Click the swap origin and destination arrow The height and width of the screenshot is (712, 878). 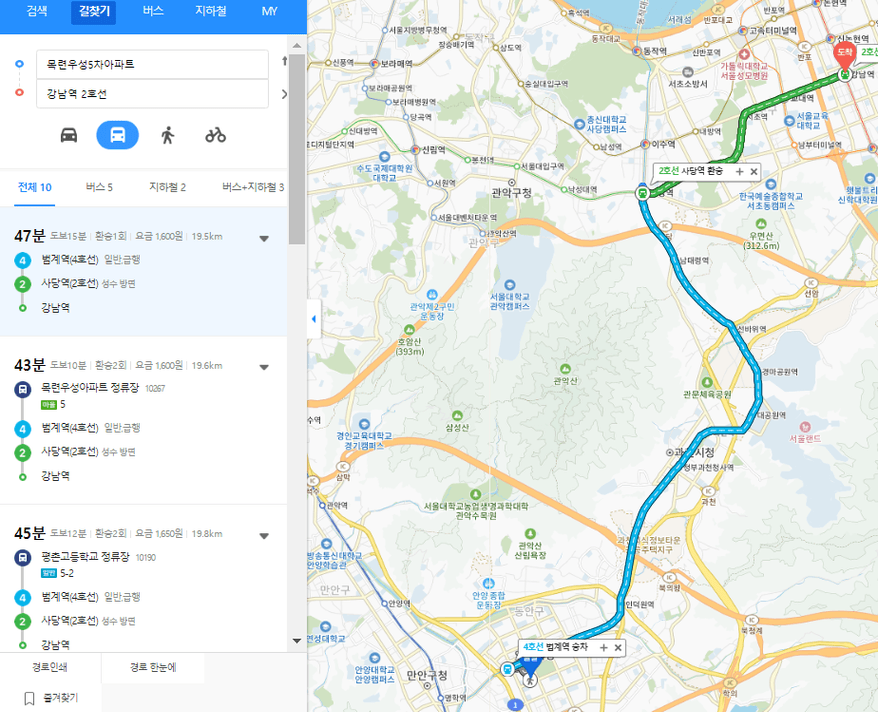284,61
